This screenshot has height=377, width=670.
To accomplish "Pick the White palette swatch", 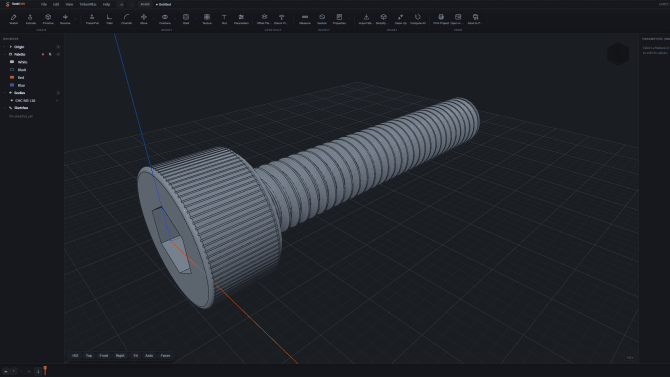I will (12, 62).
